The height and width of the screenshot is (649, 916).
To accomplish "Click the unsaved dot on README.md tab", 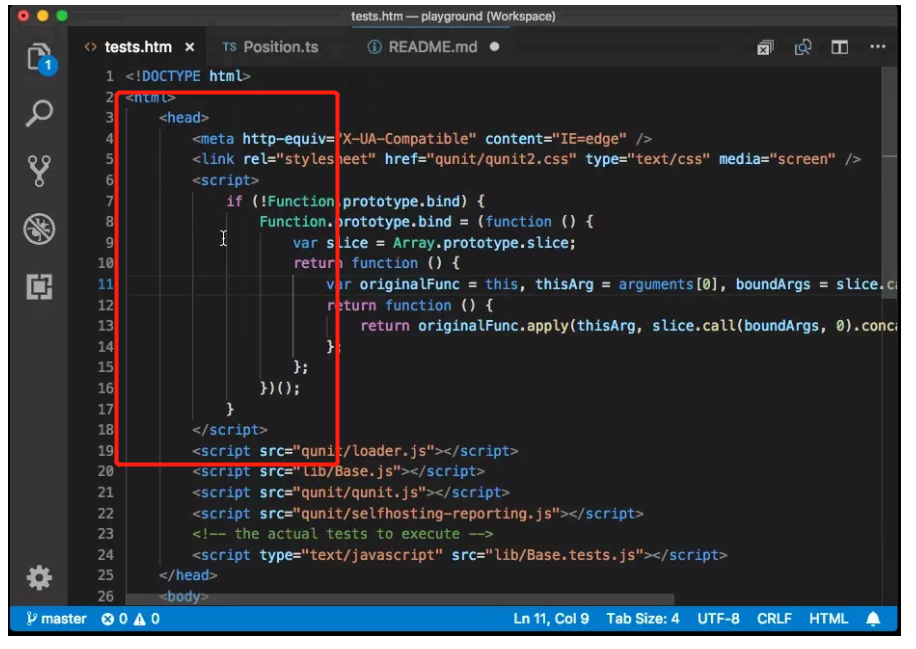I will [495, 47].
